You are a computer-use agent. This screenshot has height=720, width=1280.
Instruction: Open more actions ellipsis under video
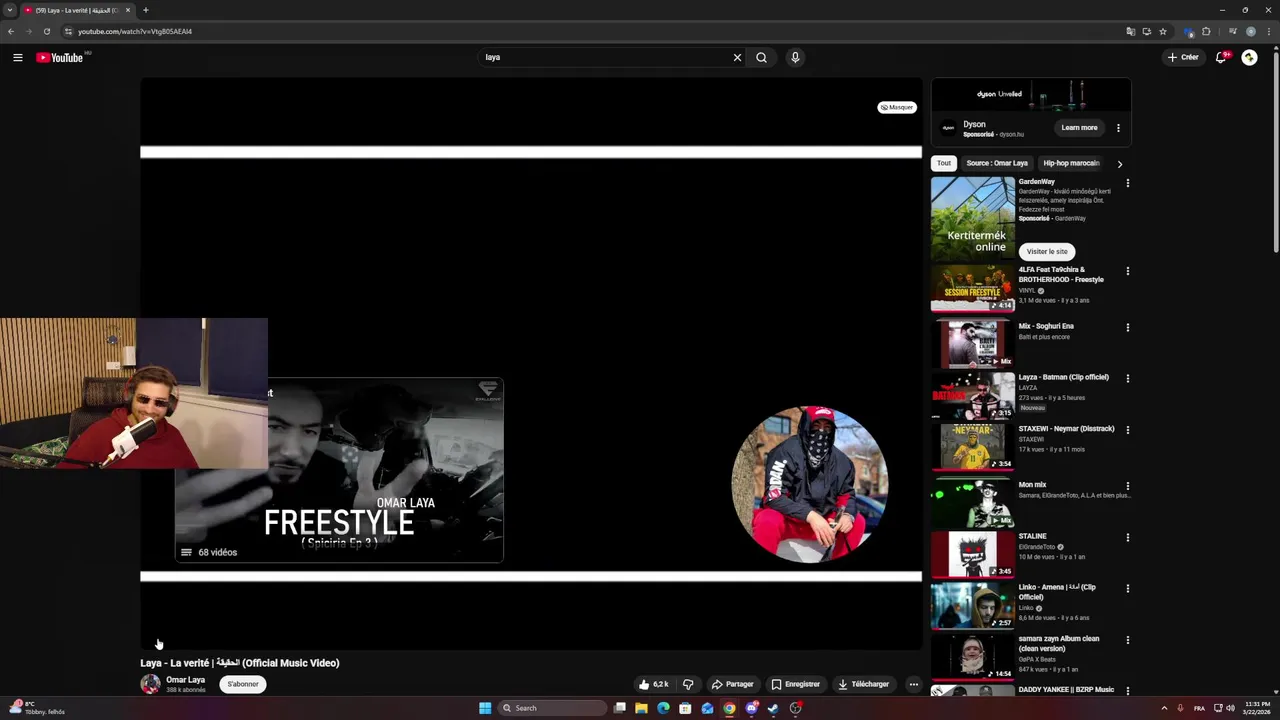click(x=913, y=684)
